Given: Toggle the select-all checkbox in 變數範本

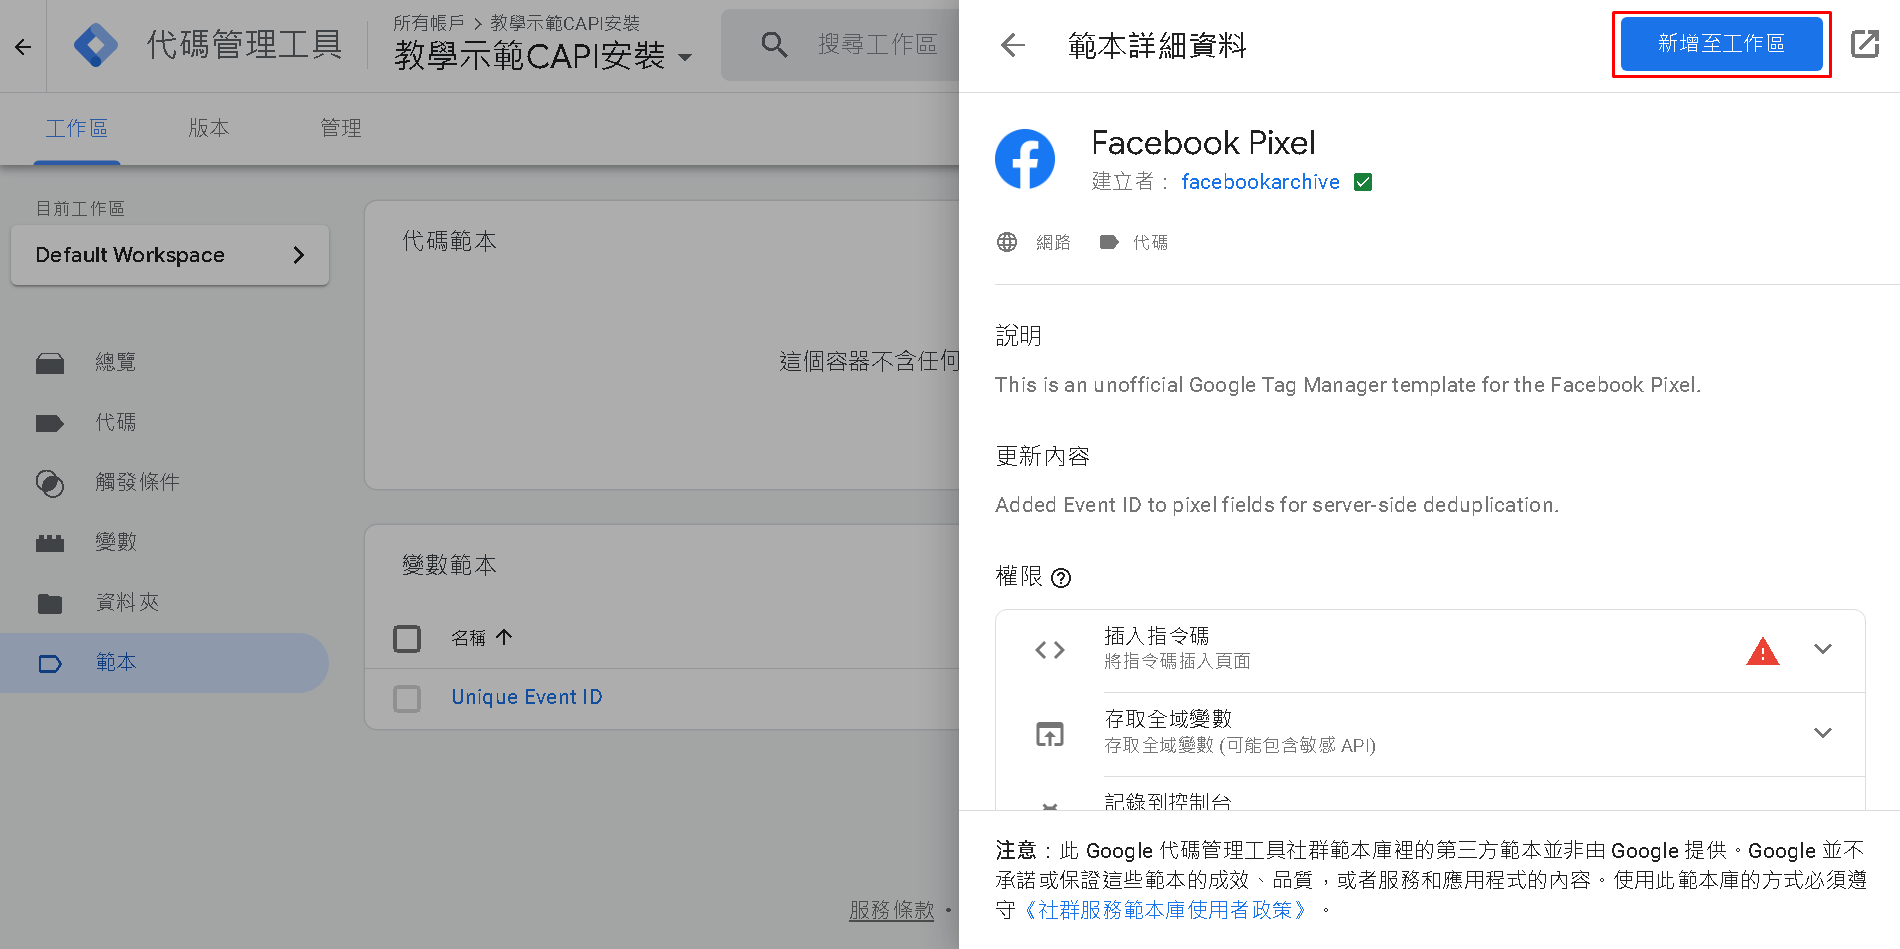Looking at the screenshot, I should pyautogui.click(x=407, y=638).
